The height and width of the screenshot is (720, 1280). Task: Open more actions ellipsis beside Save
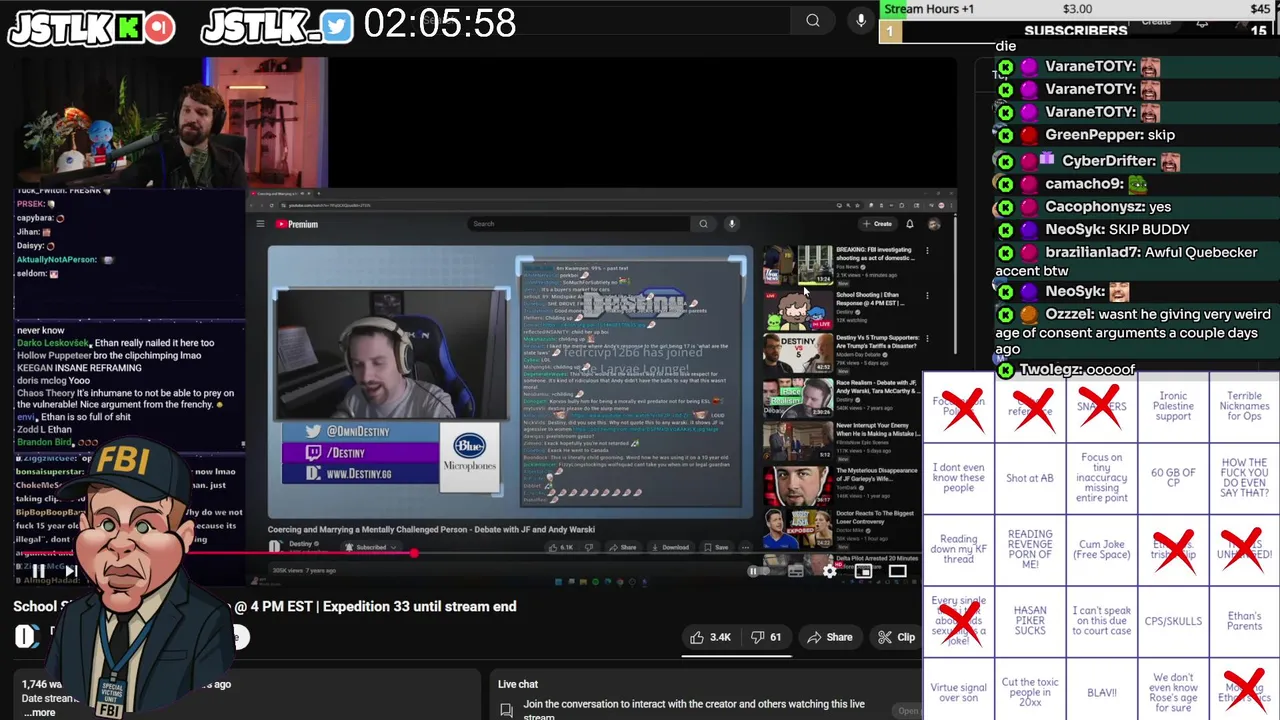(x=745, y=547)
